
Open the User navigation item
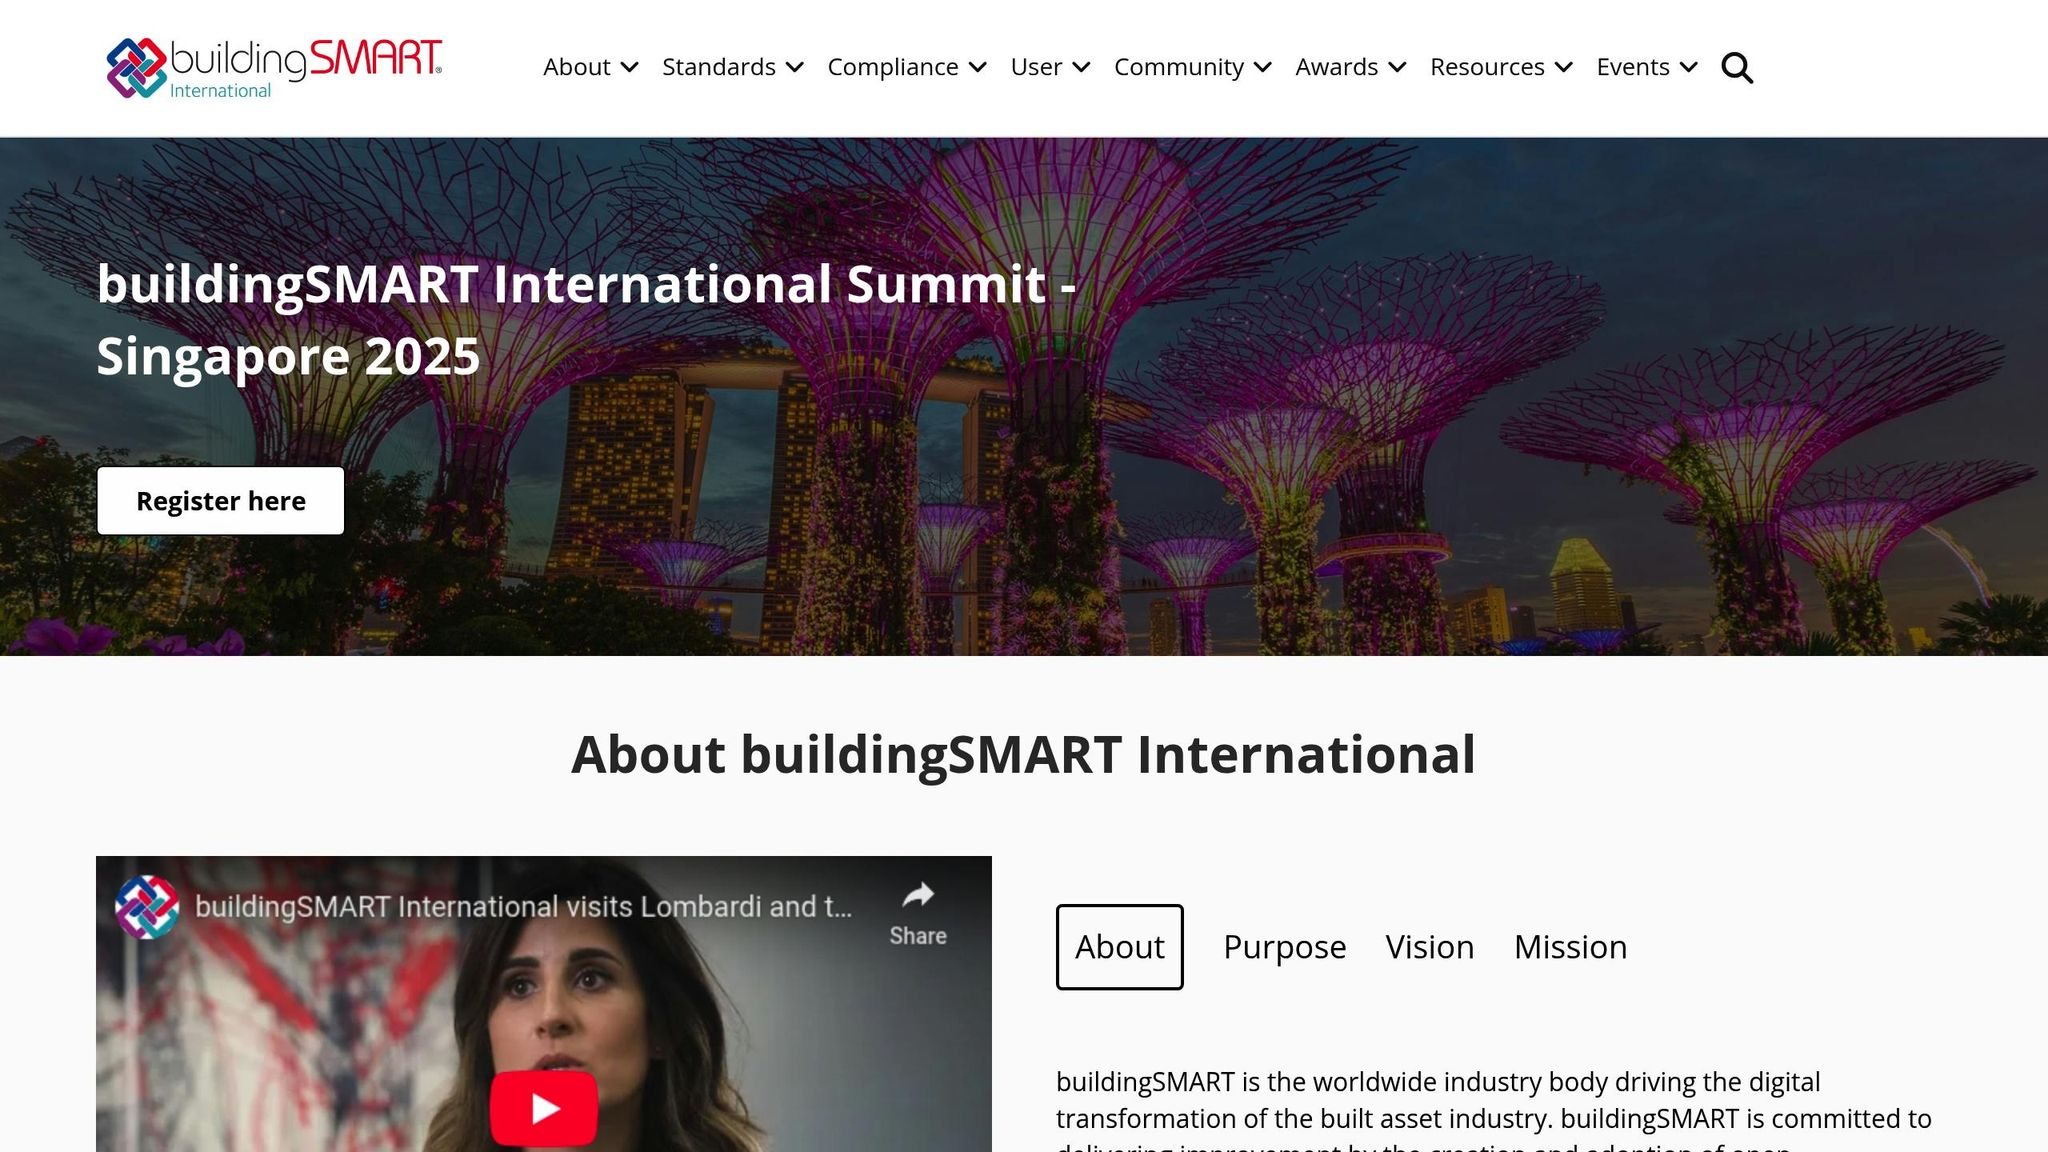1036,67
